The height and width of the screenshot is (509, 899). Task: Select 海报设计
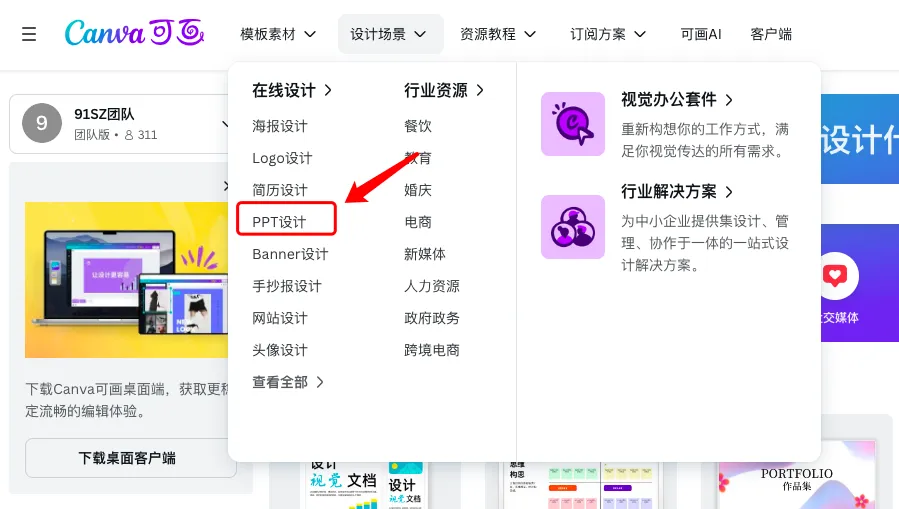pyautogui.click(x=280, y=126)
